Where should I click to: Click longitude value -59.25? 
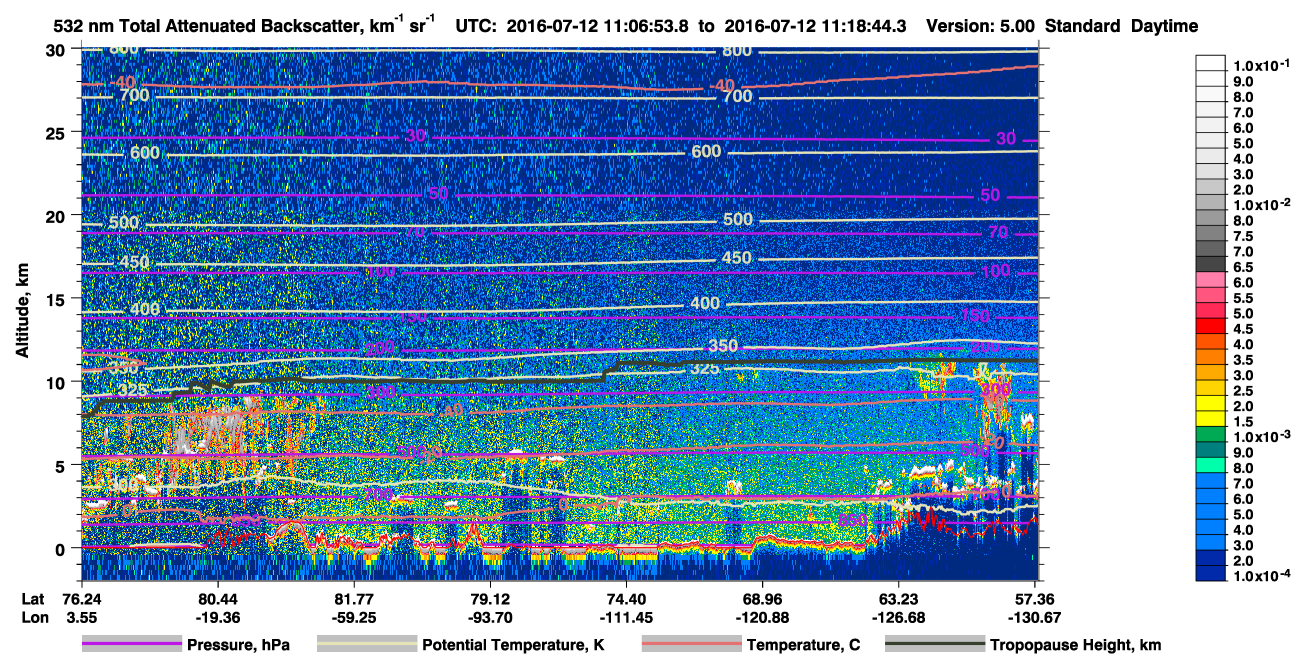pyautogui.click(x=354, y=617)
